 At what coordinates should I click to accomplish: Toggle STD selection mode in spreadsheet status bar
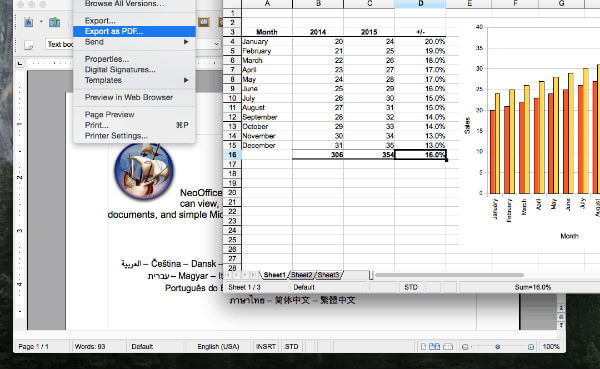[x=411, y=287]
